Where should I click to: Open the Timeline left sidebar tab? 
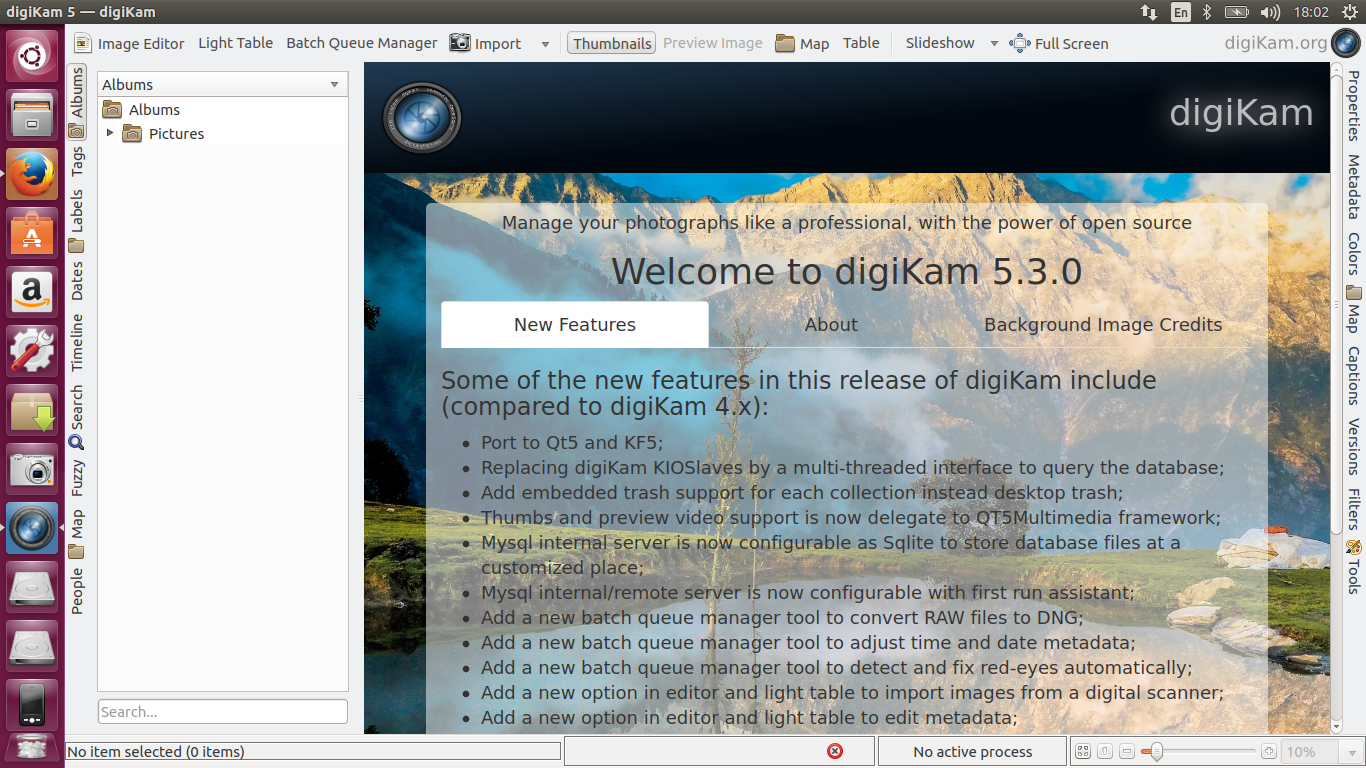77,342
